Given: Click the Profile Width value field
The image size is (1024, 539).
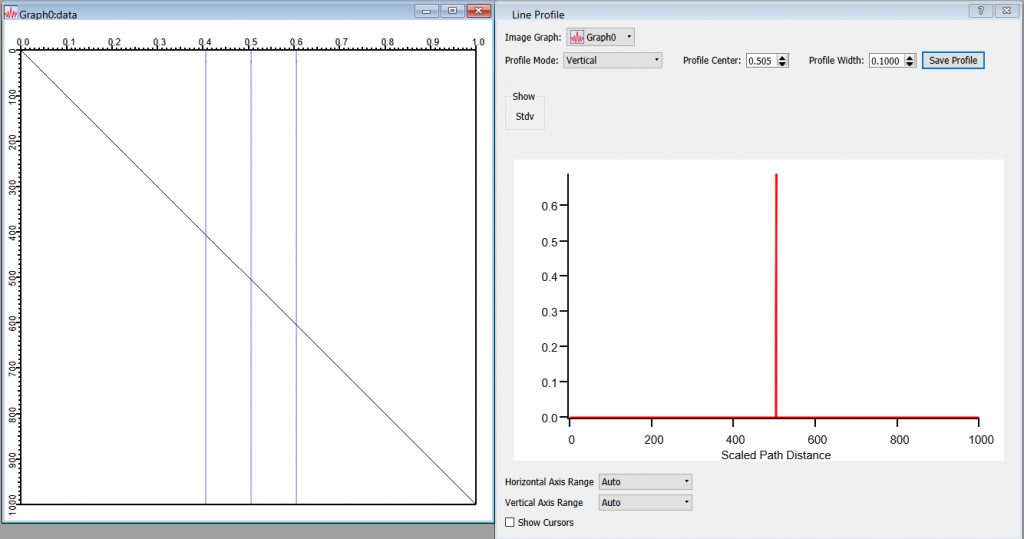Looking at the screenshot, I should point(886,61).
